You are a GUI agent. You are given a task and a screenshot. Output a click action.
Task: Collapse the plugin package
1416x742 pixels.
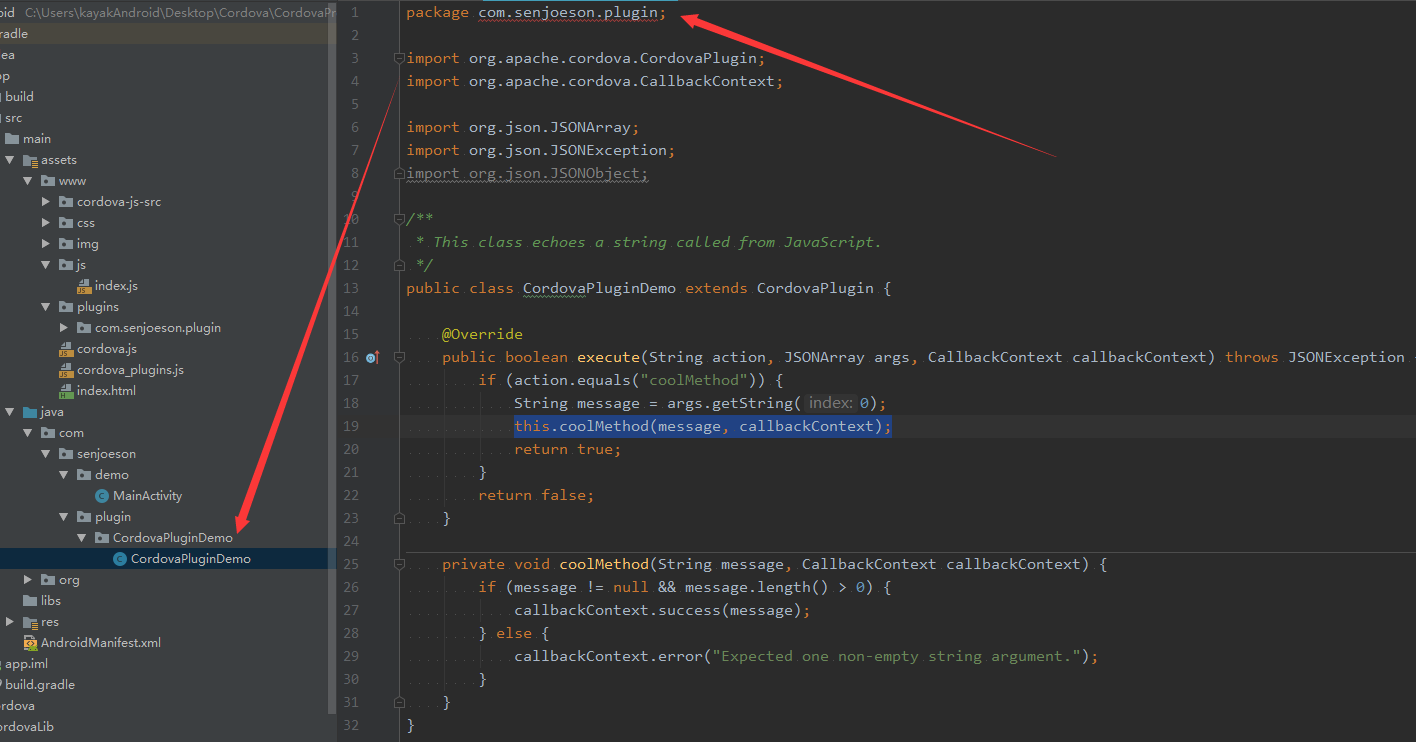tap(64, 517)
